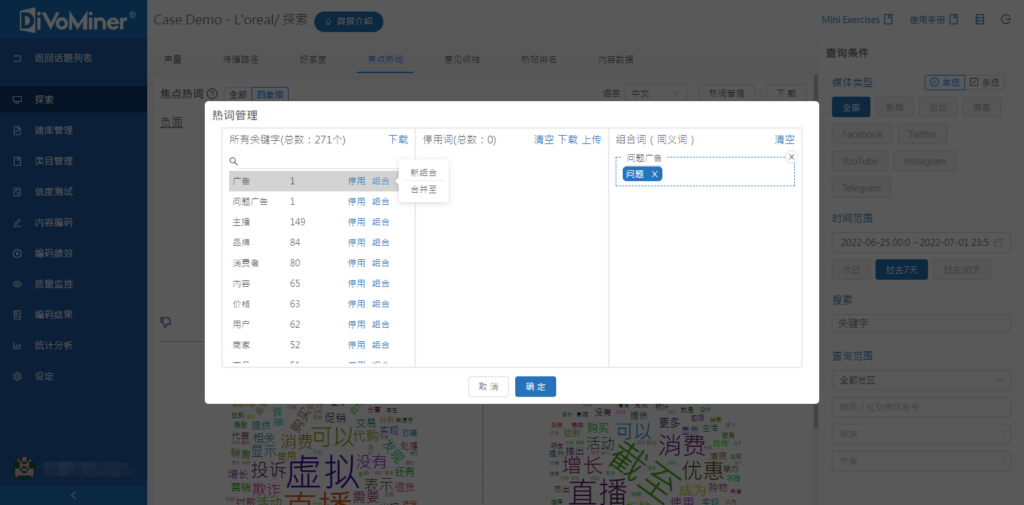Choose 新组合 from the popup menu
The image size is (1024, 505).
click(x=423, y=173)
